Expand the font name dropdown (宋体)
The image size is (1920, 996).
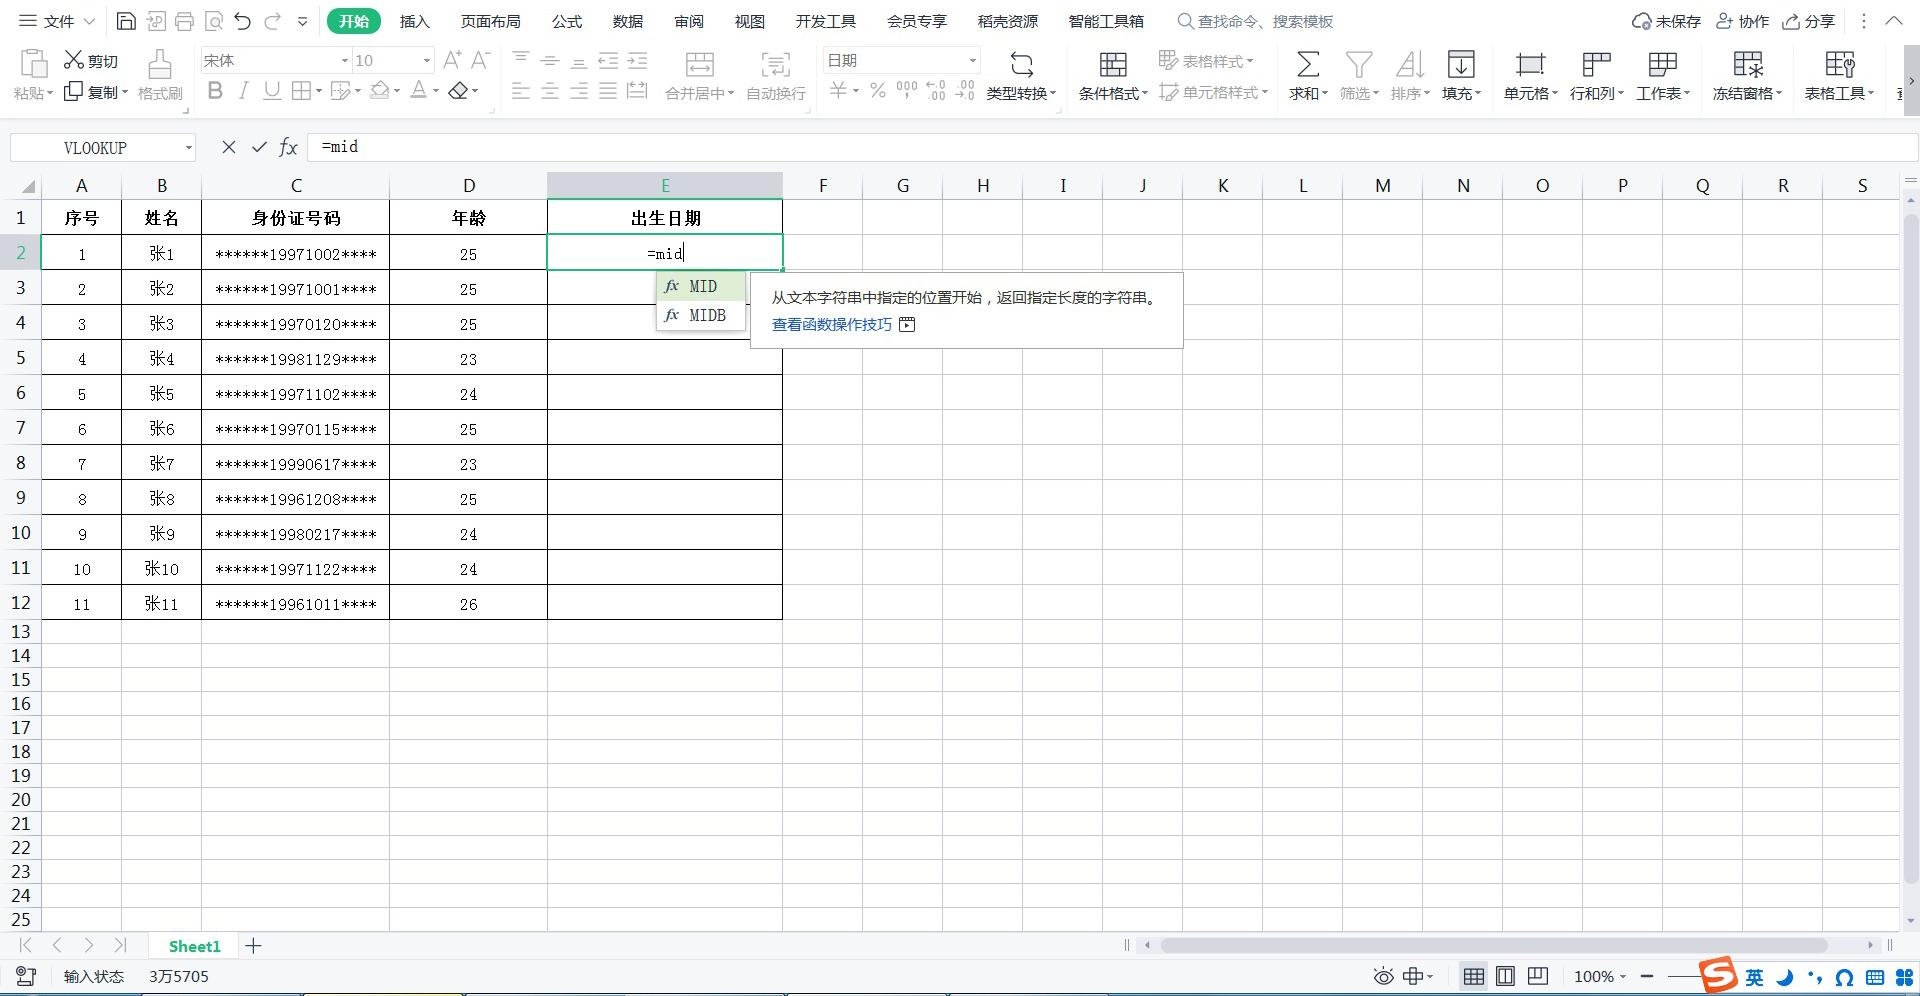(x=345, y=61)
